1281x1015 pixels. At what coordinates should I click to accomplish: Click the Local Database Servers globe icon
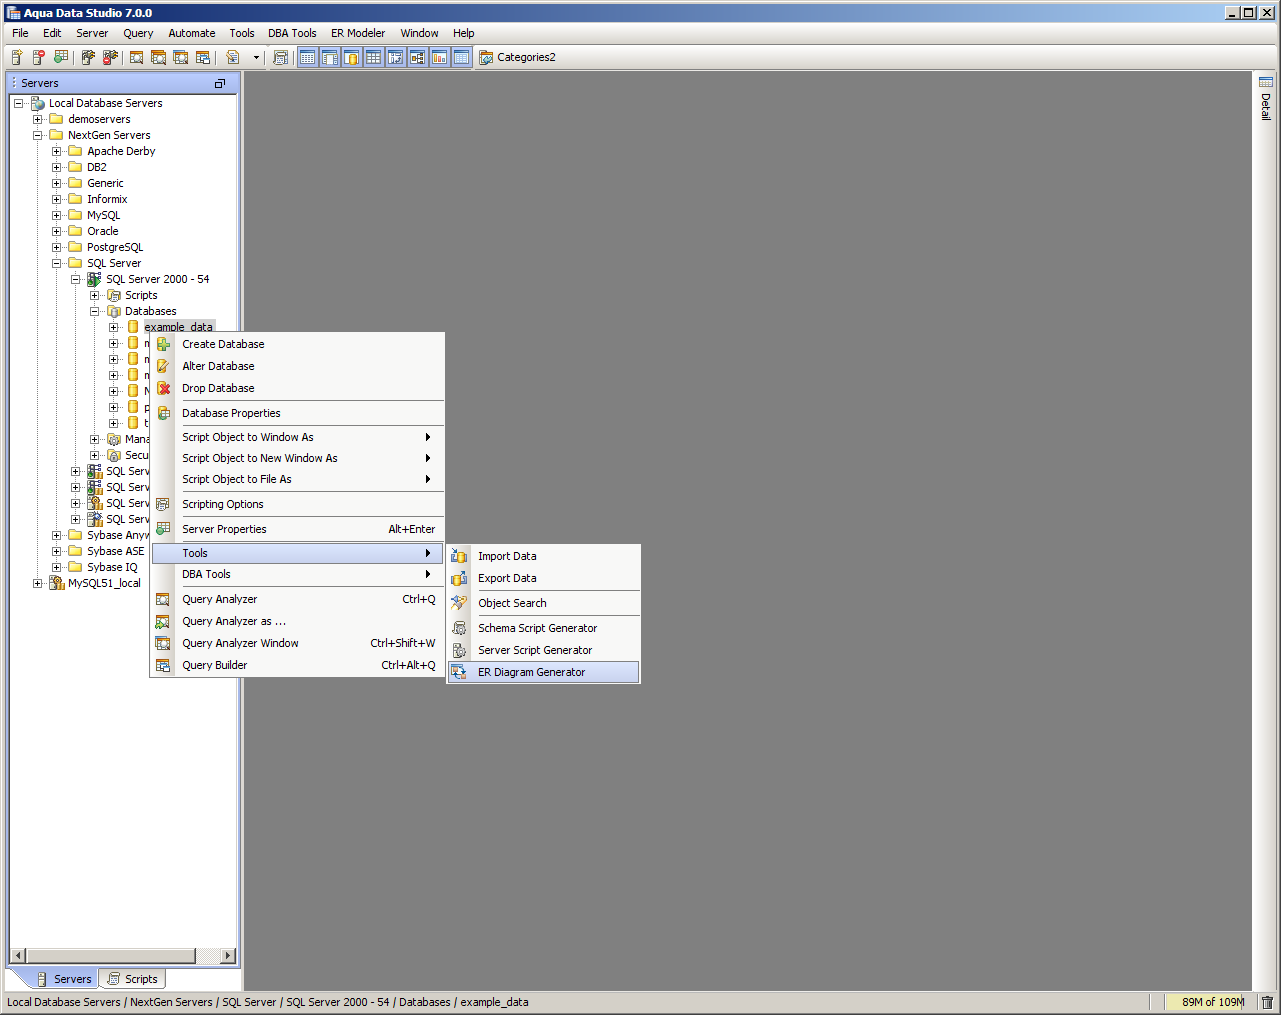point(38,103)
